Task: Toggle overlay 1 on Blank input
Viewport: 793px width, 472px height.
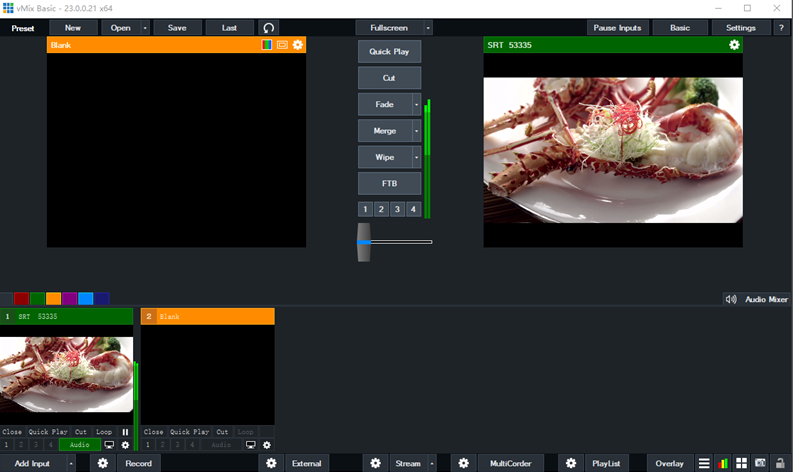Action: [148, 445]
